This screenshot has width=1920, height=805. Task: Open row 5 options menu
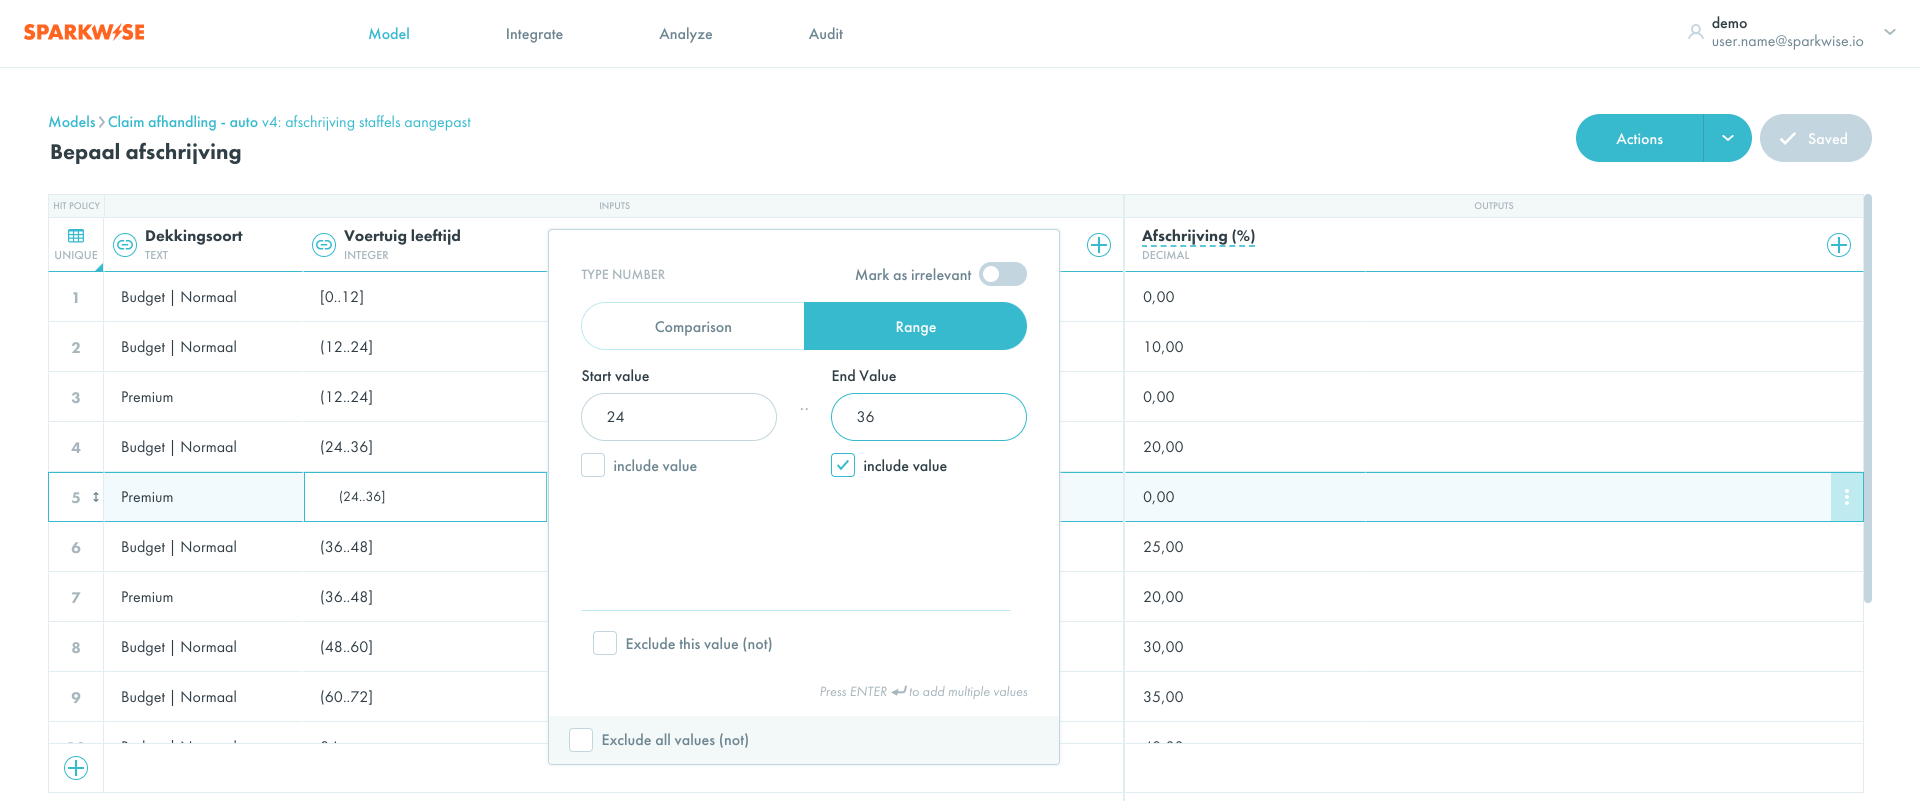pos(1847,497)
